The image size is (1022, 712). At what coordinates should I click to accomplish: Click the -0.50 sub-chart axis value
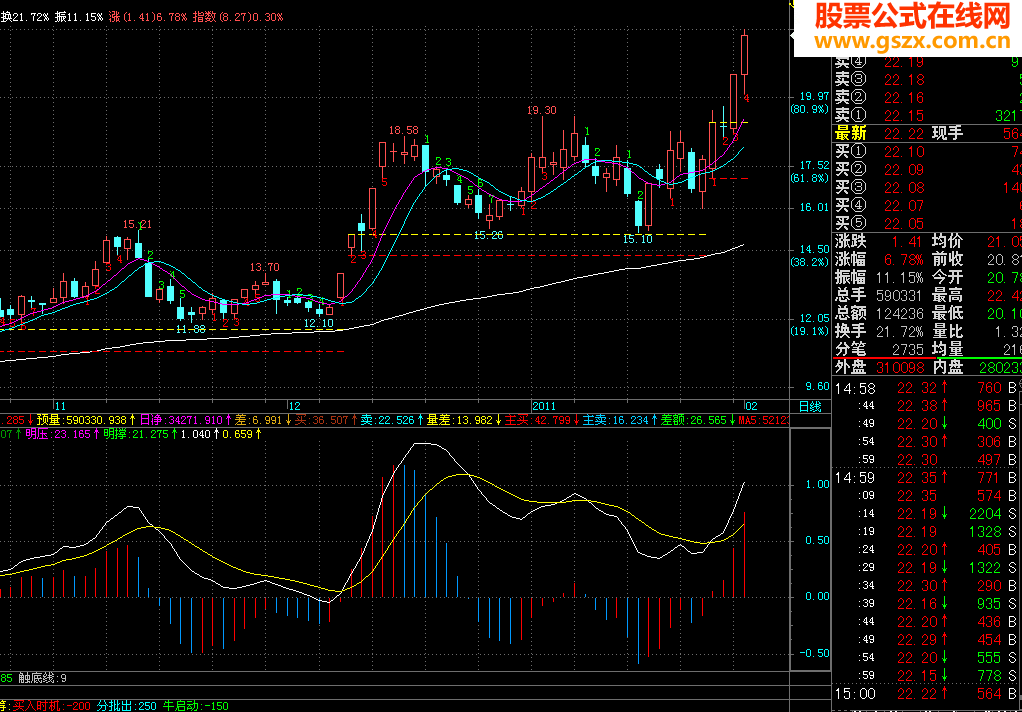click(815, 653)
